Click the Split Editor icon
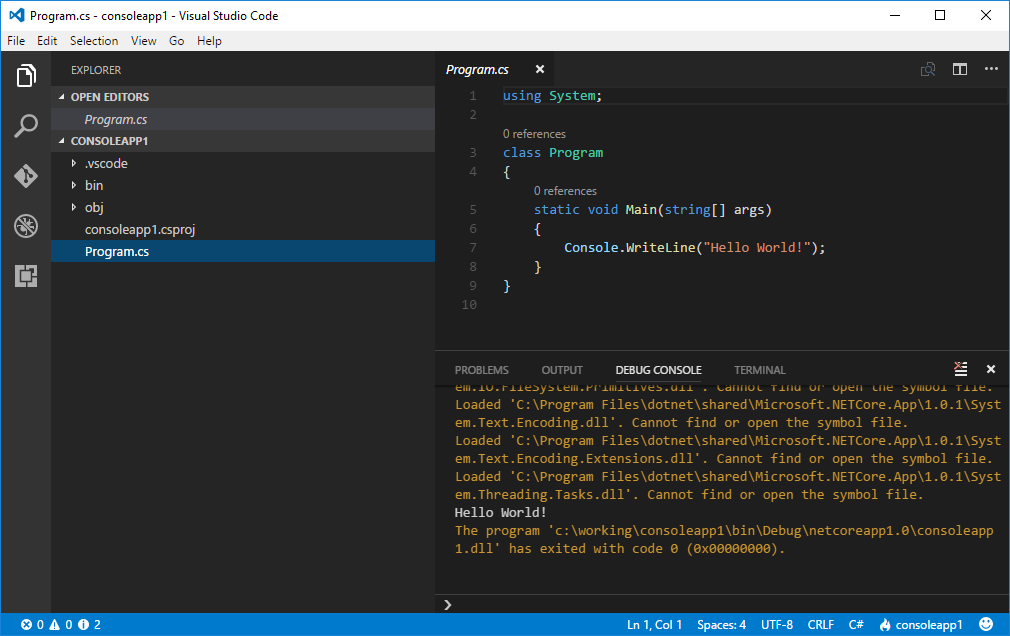The image size is (1010, 636). point(960,69)
